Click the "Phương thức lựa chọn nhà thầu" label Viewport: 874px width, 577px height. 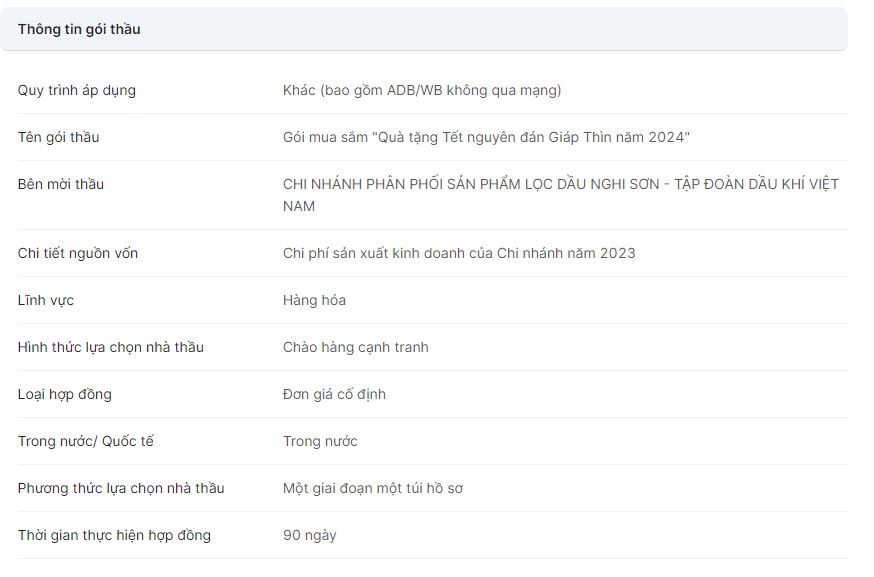click(121, 488)
